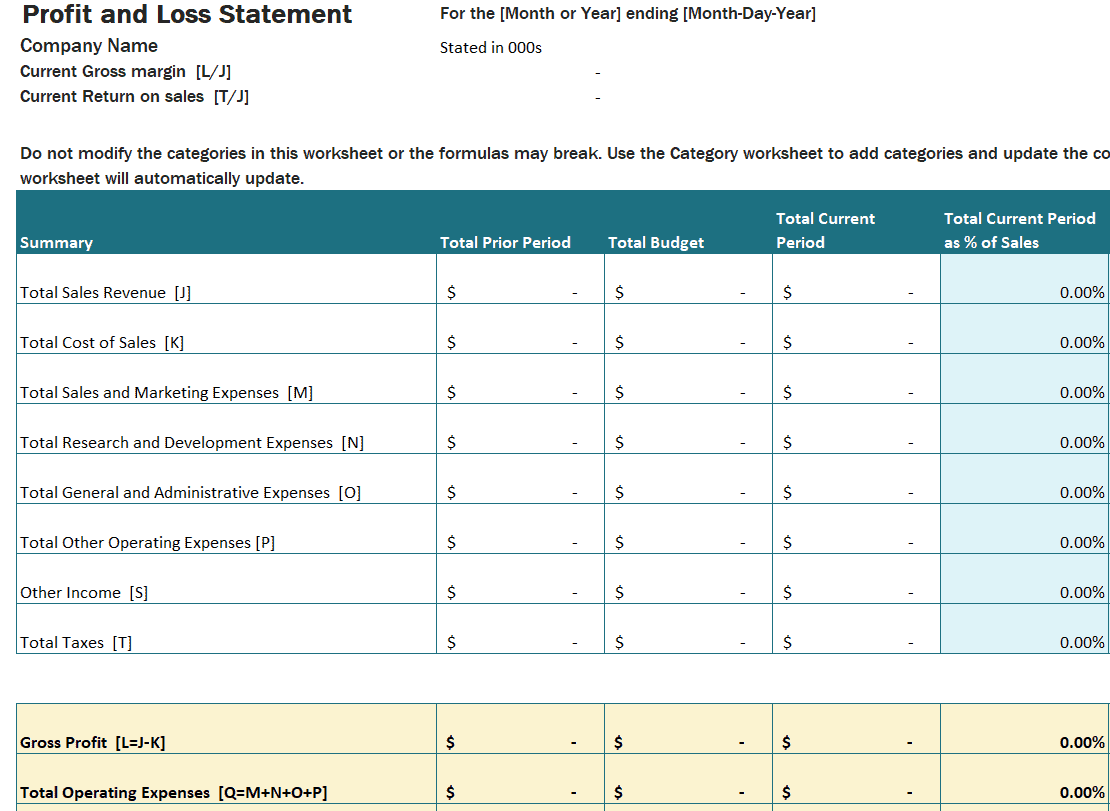The image size is (1110, 811).
Task: Select Total Taxes current period amount
Action: 857,629
